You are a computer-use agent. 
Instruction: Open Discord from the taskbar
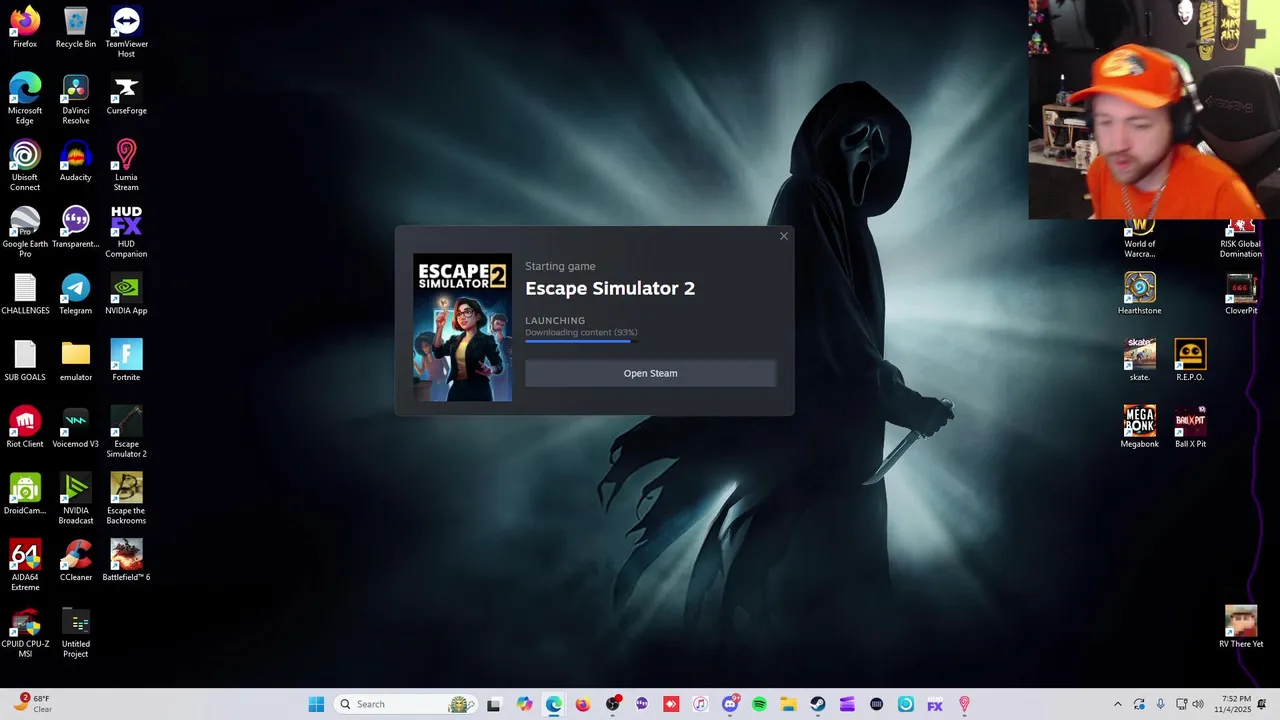730,704
